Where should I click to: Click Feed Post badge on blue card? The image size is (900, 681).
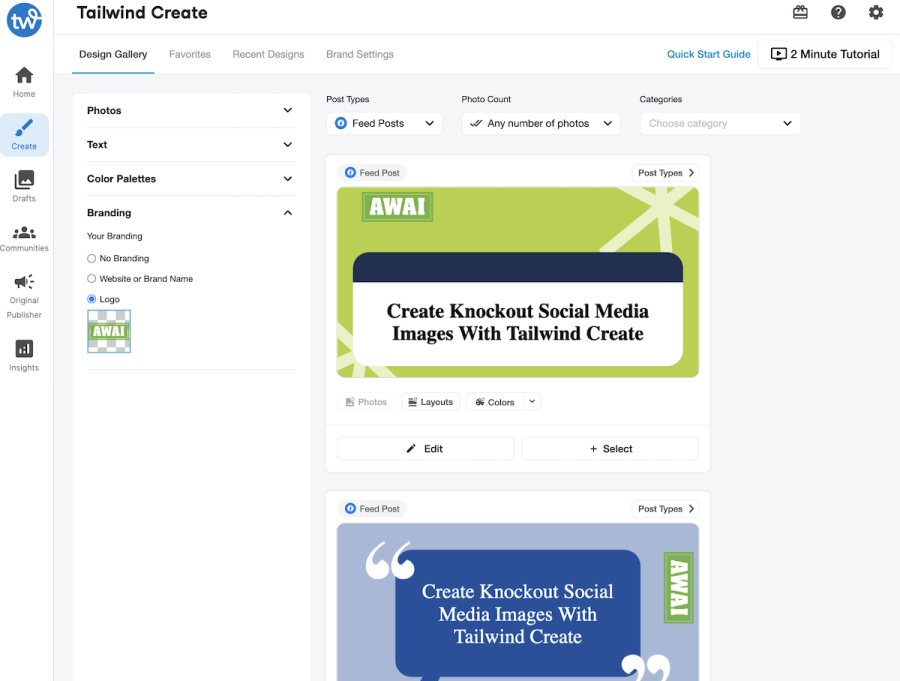372,509
